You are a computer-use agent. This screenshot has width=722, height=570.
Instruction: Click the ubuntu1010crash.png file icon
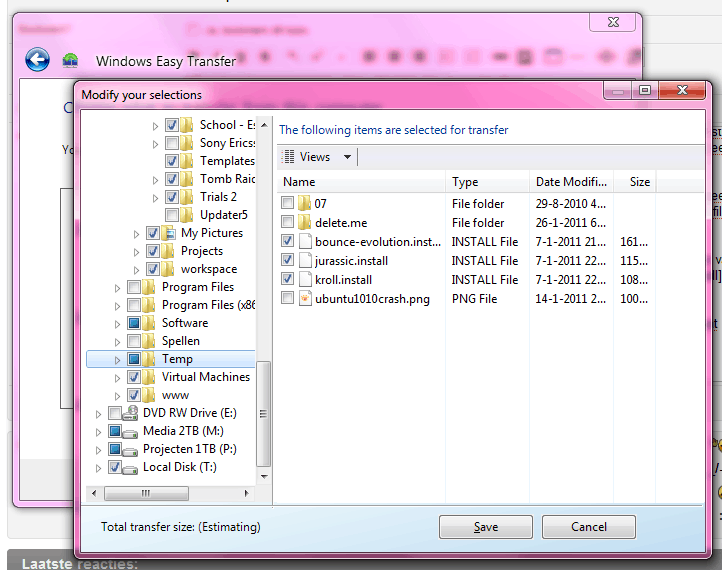pos(305,298)
